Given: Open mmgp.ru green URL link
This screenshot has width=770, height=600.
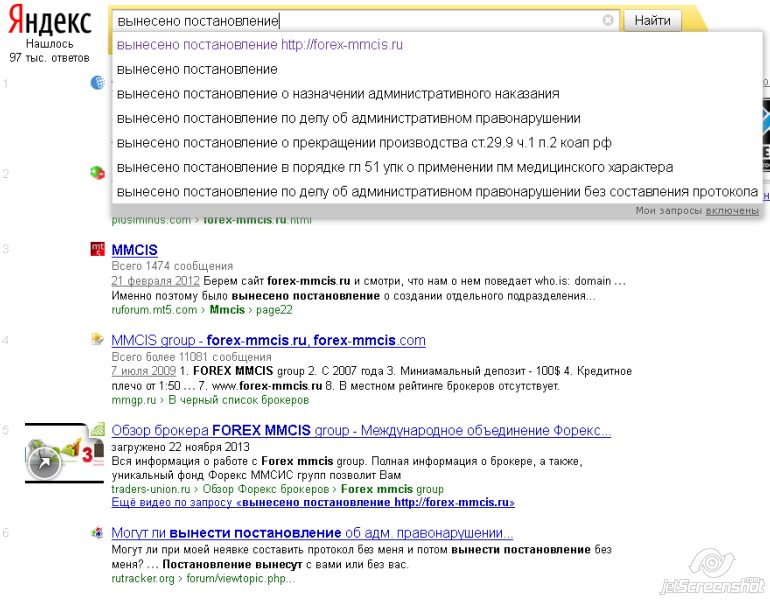Looking at the screenshot, I should (134, 400).
